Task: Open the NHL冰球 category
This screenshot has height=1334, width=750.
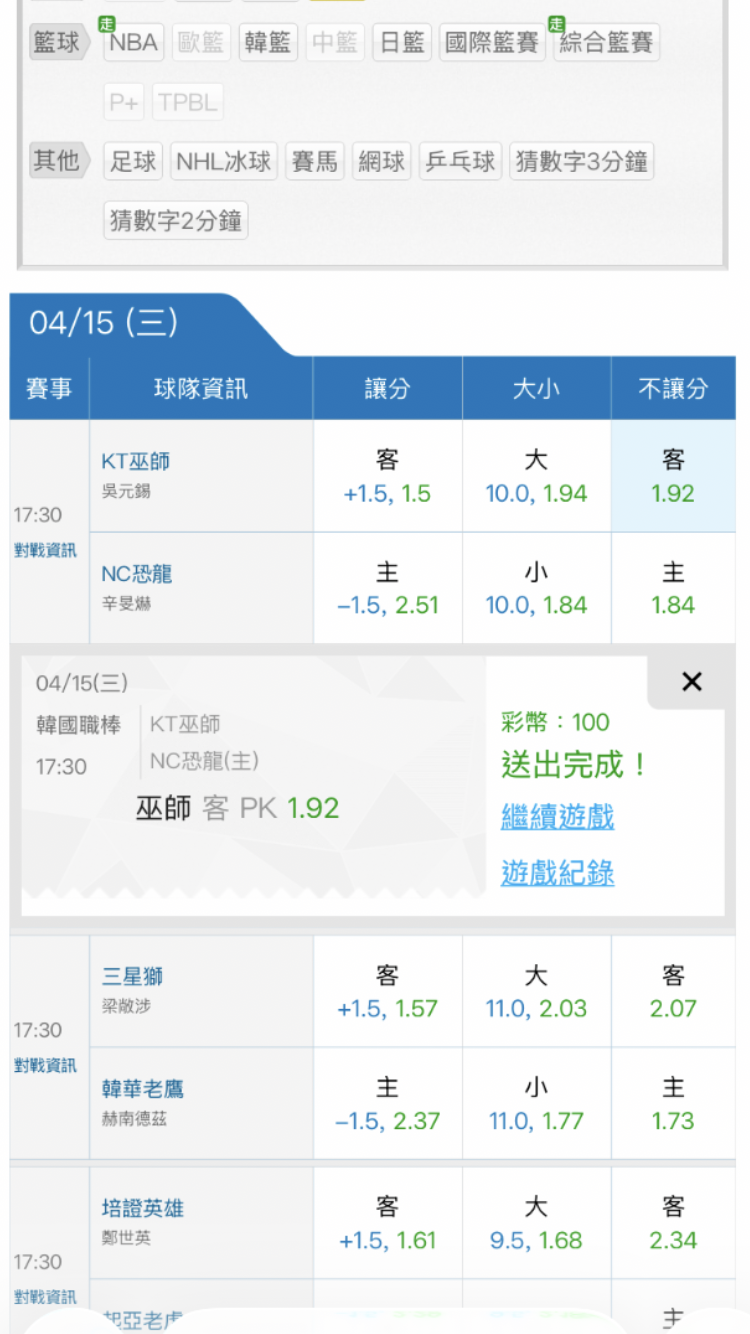Action: 223,161
